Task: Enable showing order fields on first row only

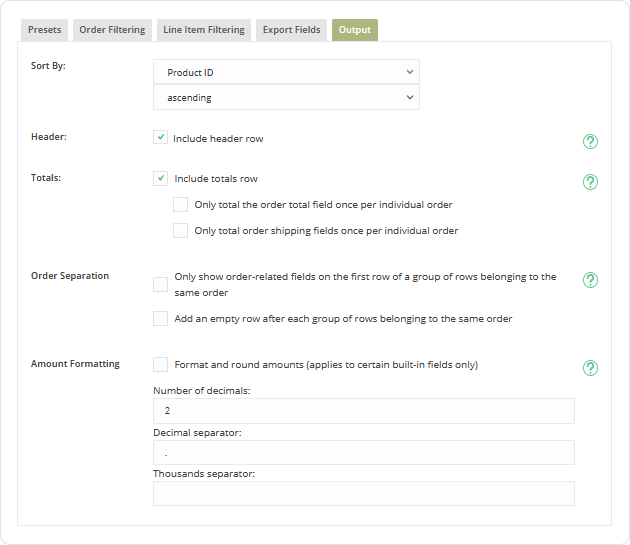Action: (160, 285)
